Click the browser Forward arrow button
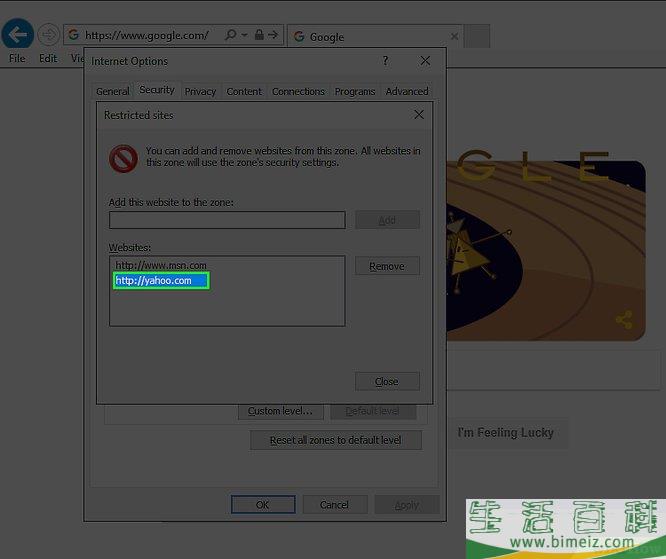This screenshot has width=666, height=559. [x=48, y=34]
